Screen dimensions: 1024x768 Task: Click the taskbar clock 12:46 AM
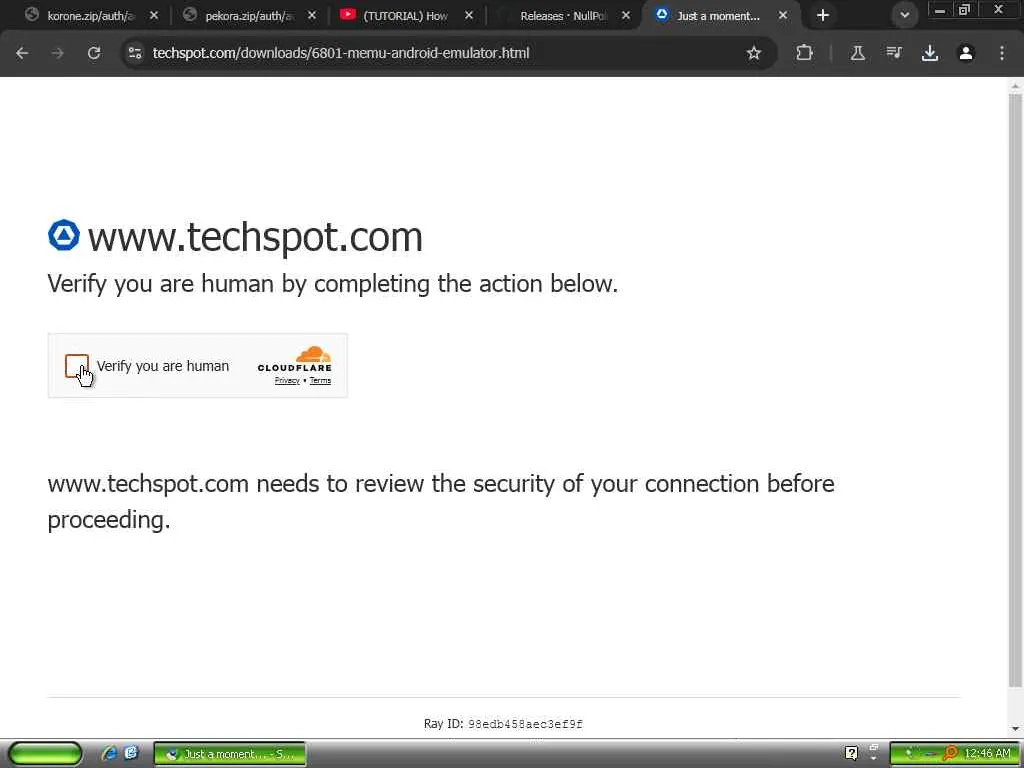tap(987, 754)
